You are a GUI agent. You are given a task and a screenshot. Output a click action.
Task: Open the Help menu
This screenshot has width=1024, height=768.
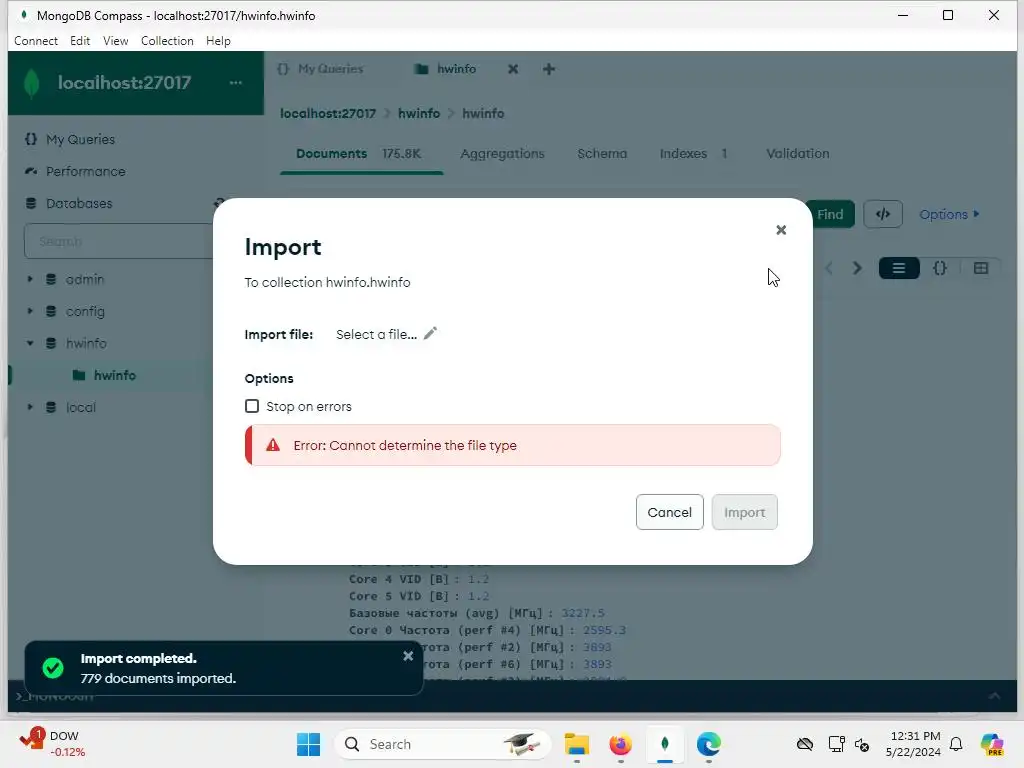pos(218,40)
